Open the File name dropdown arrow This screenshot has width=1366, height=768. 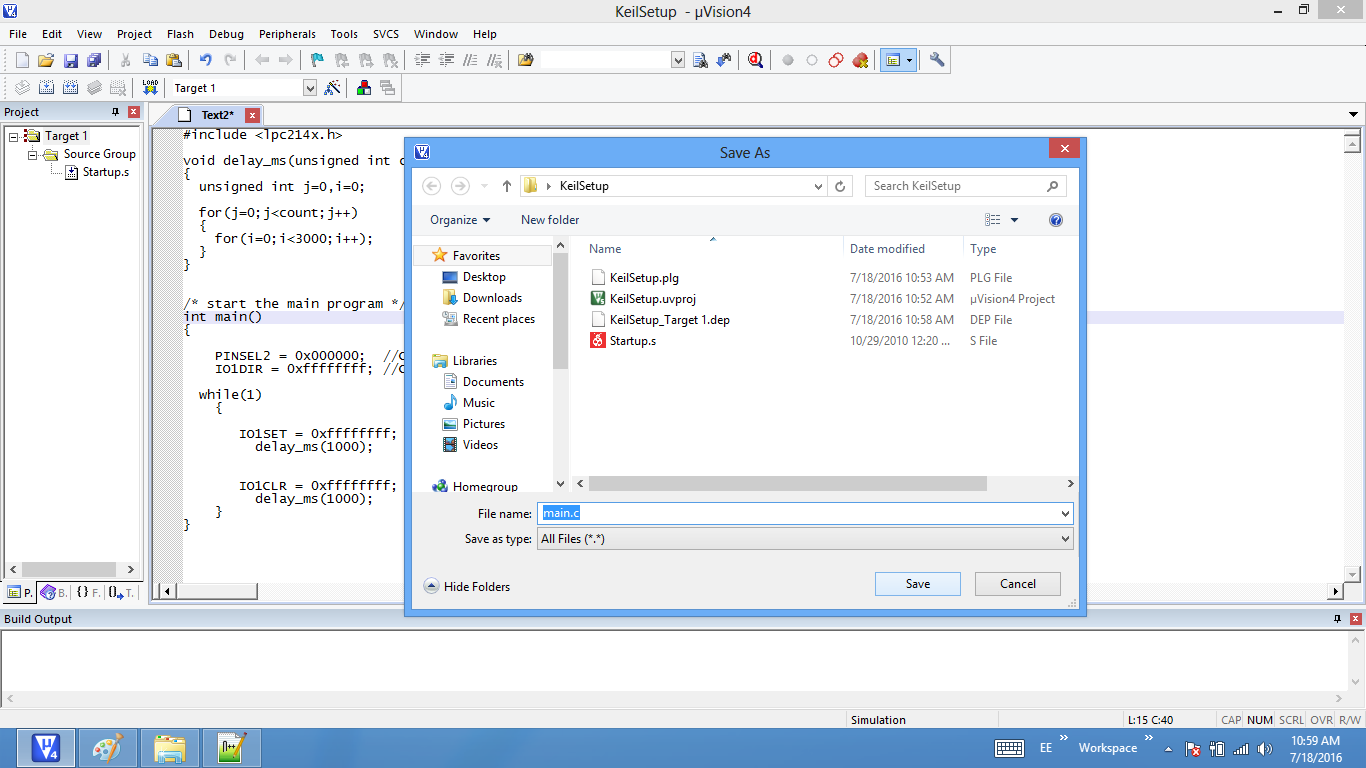[x=1065, y=513]
